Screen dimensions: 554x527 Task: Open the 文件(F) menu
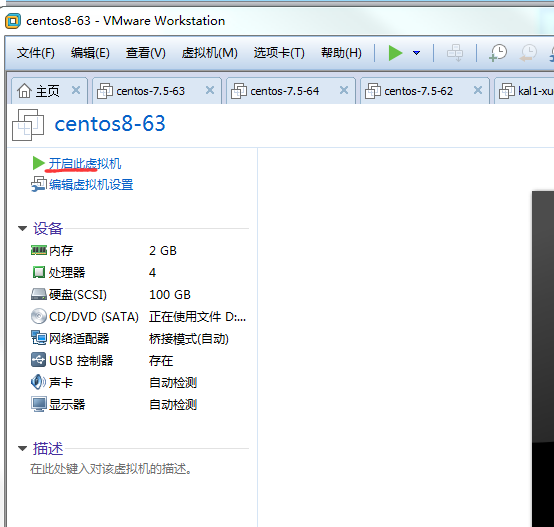pyautogui.click(x=36, y=53)
